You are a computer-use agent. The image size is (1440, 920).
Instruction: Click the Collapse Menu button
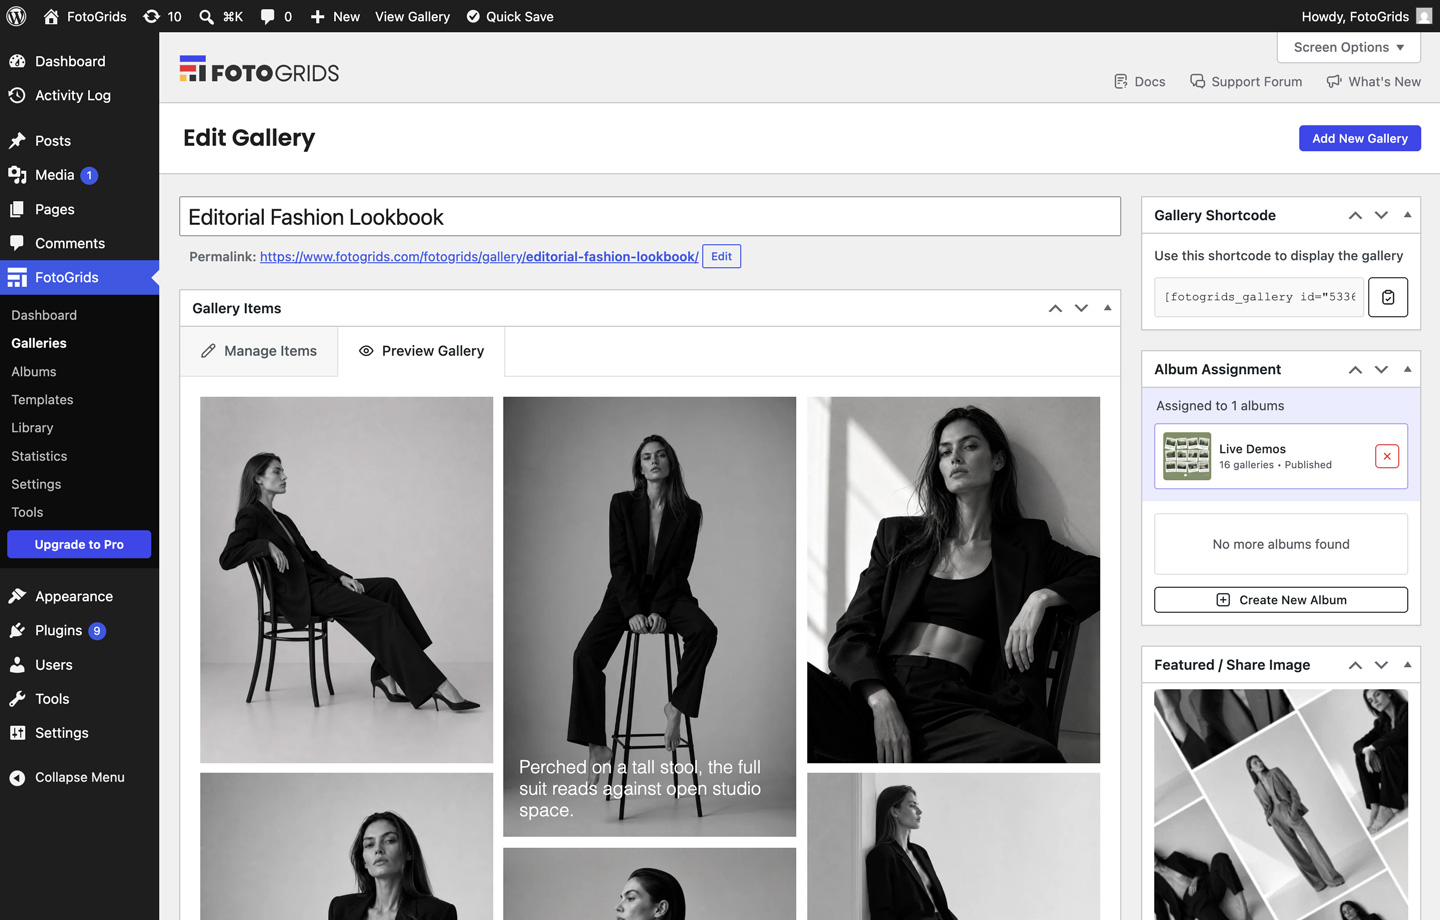(x=79, y=777)
